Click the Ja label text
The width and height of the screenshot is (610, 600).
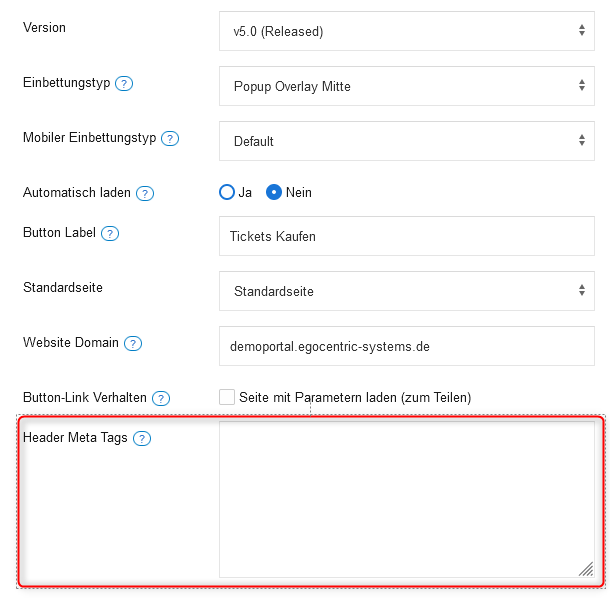tap(245, 192)
